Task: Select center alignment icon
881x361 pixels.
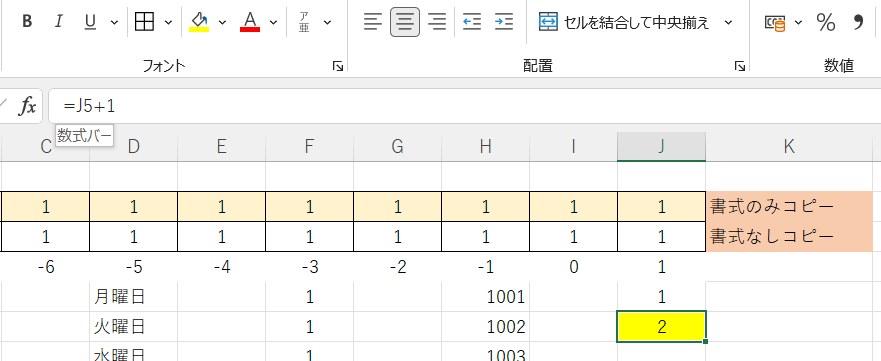Action: pos(405,22)
